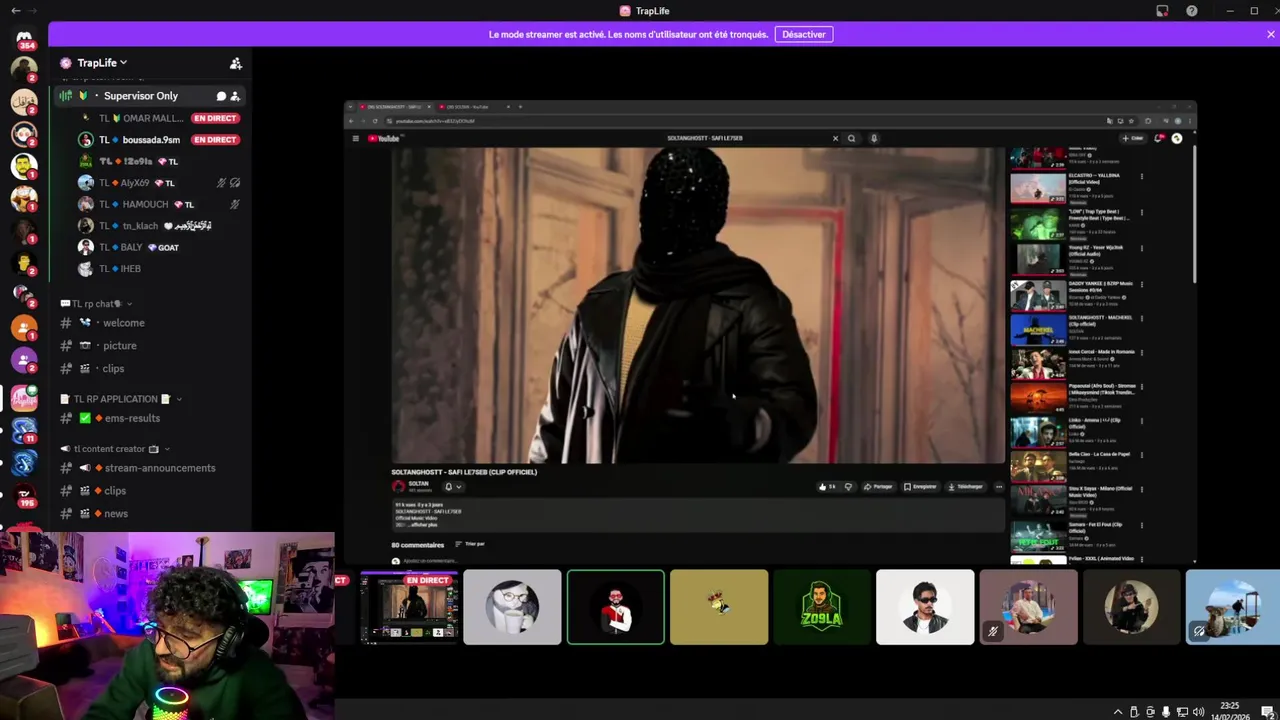Viewport: 1280px width, 720px height.
Task: Open more actions ellipsis under video
Action: click(998, 487)
